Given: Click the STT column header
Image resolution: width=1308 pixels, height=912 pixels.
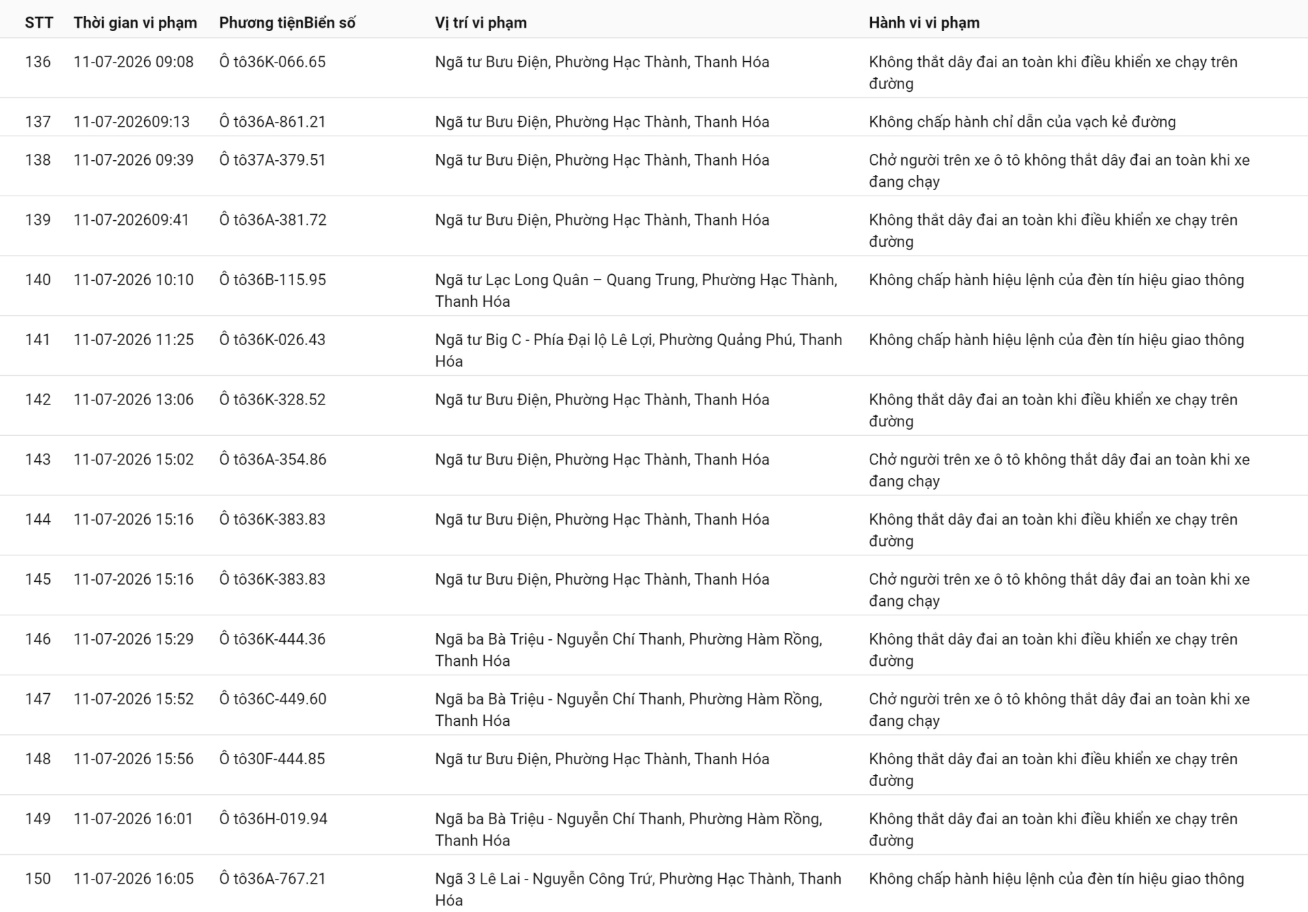Looking at the screenshot, I should point(39,22).
